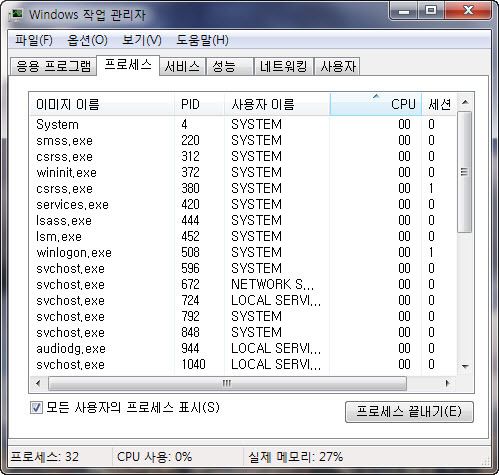Select the audiodg.exe process
The height and width of the screenshot is (475, 499).
(x=243, y=348)
